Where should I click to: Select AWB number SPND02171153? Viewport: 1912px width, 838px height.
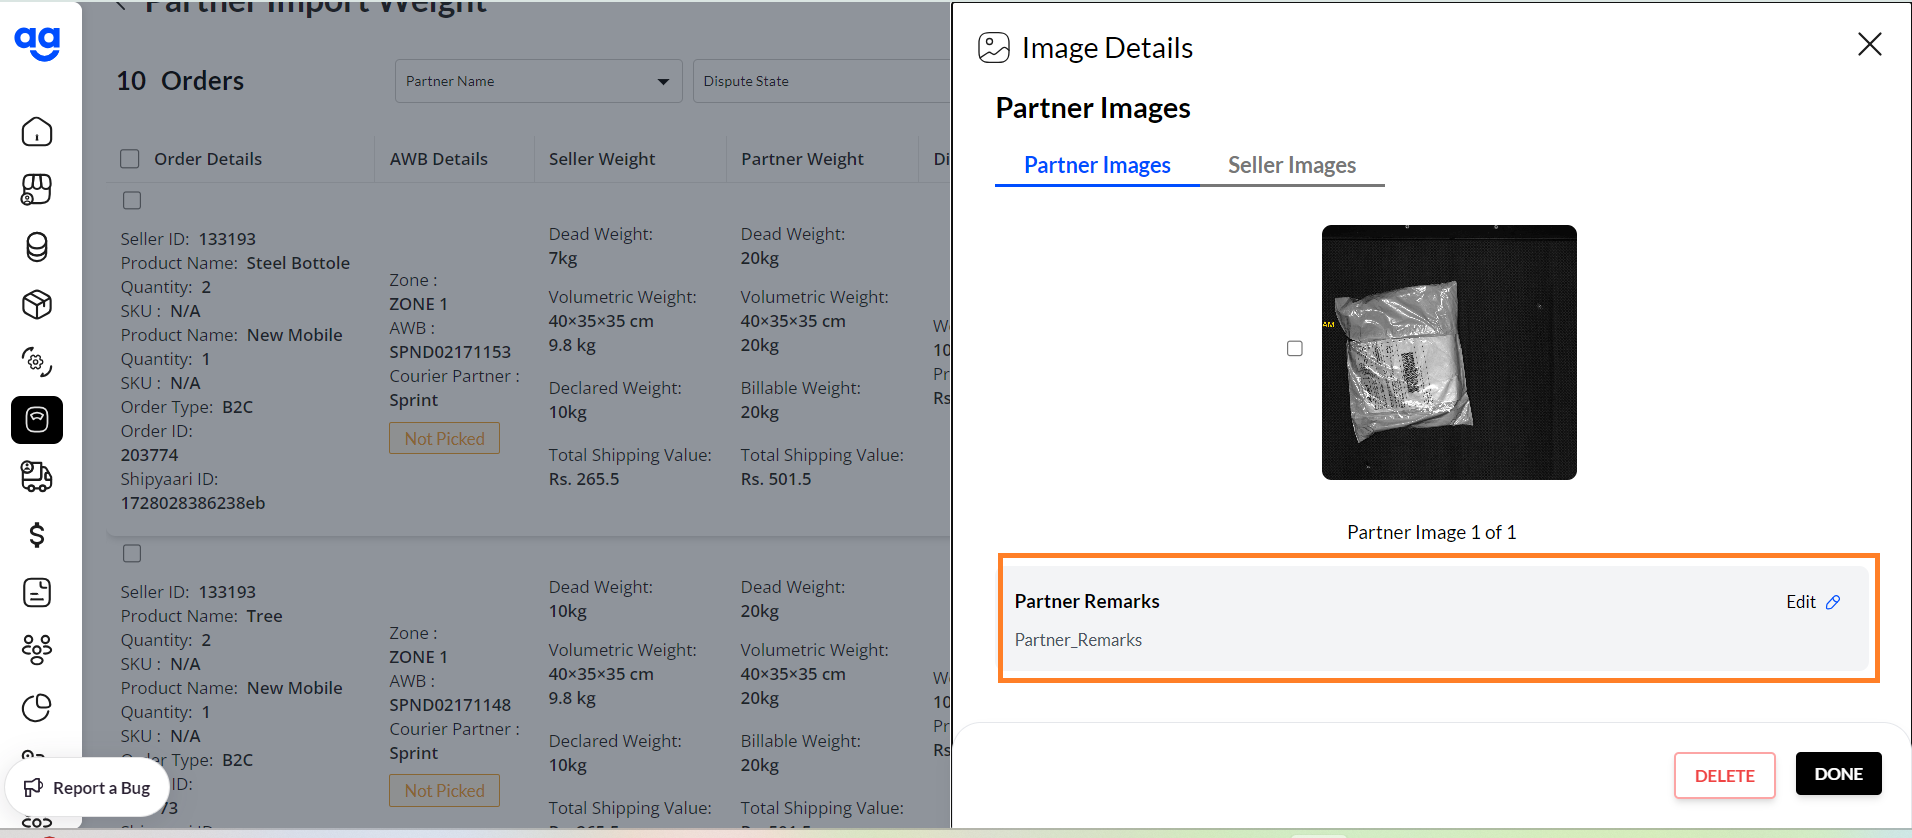pos(450,352)
